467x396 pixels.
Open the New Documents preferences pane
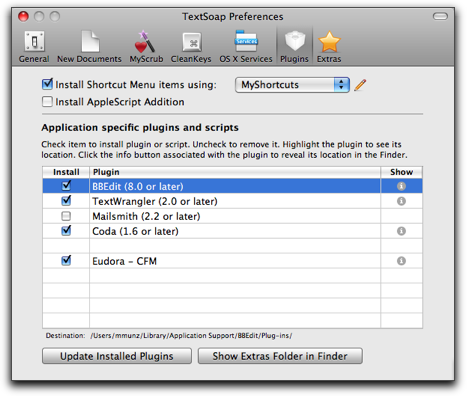[89, 47]
